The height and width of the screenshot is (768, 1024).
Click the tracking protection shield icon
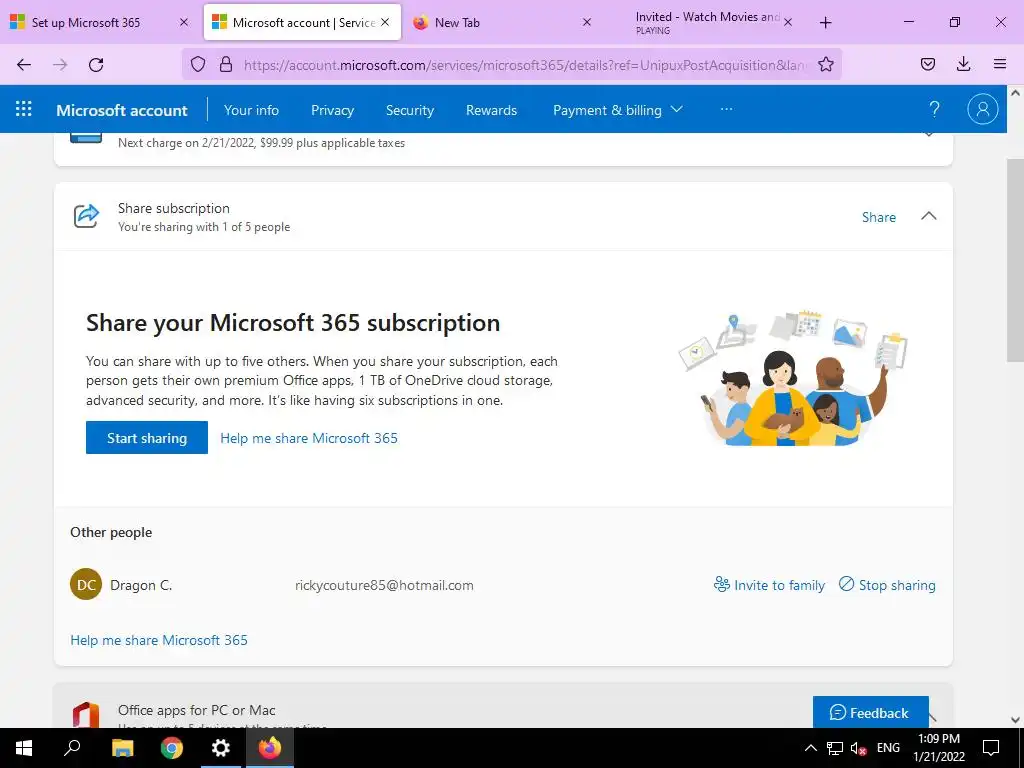198,64
